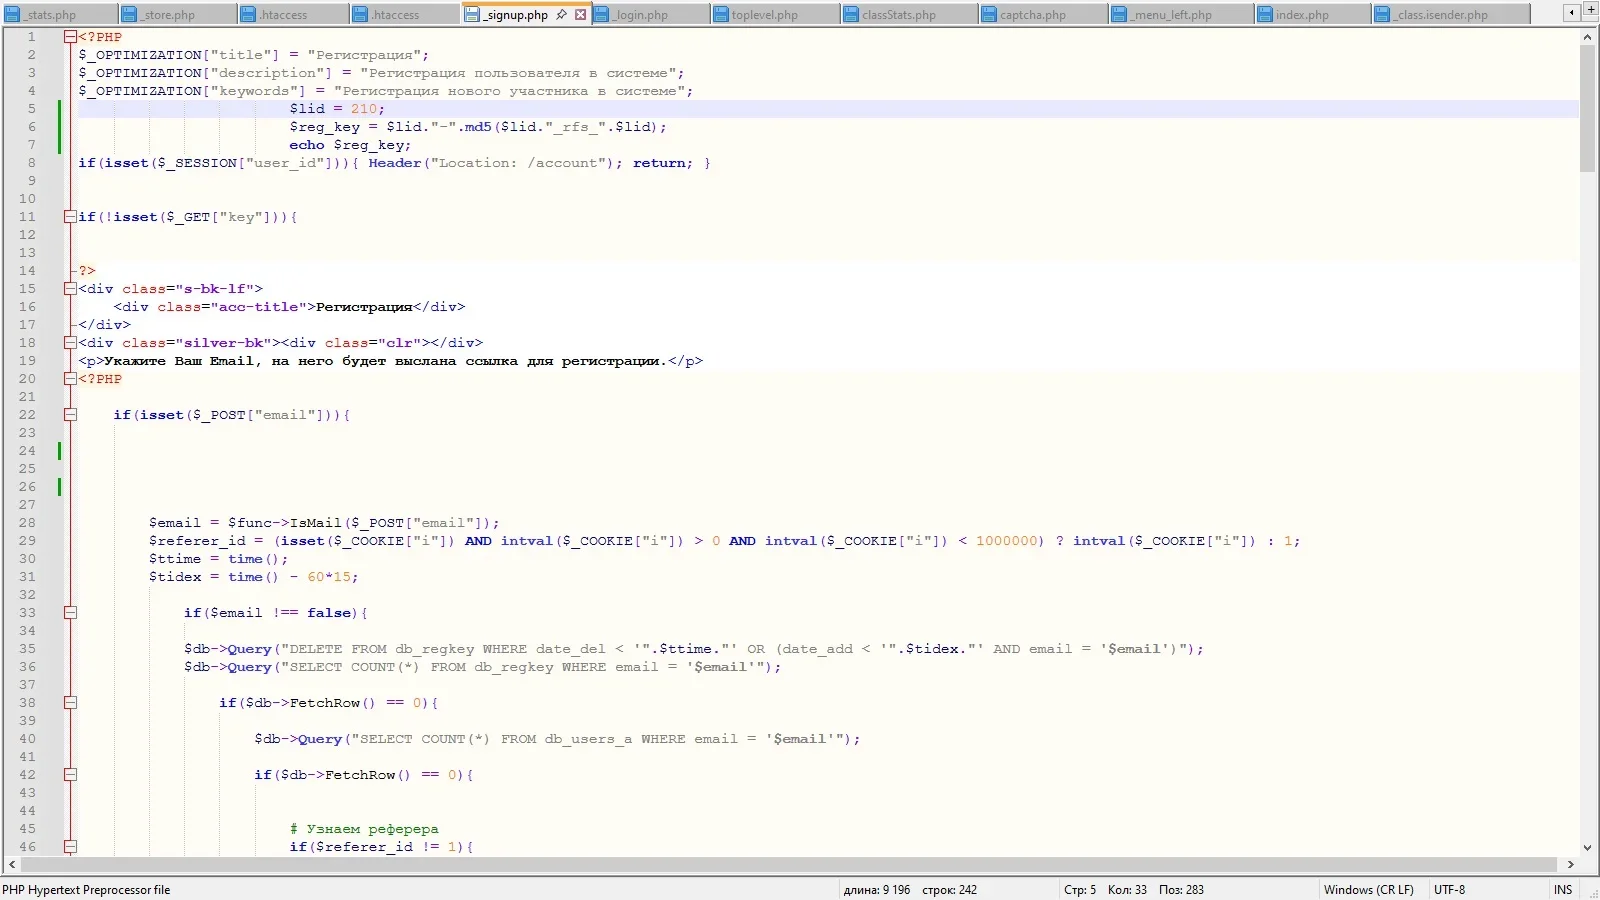Image resolution: width=1600 pixels, height=900 pixels.
Task: Click 'Поз: 283' in status bar
Action: [1181, 890]
